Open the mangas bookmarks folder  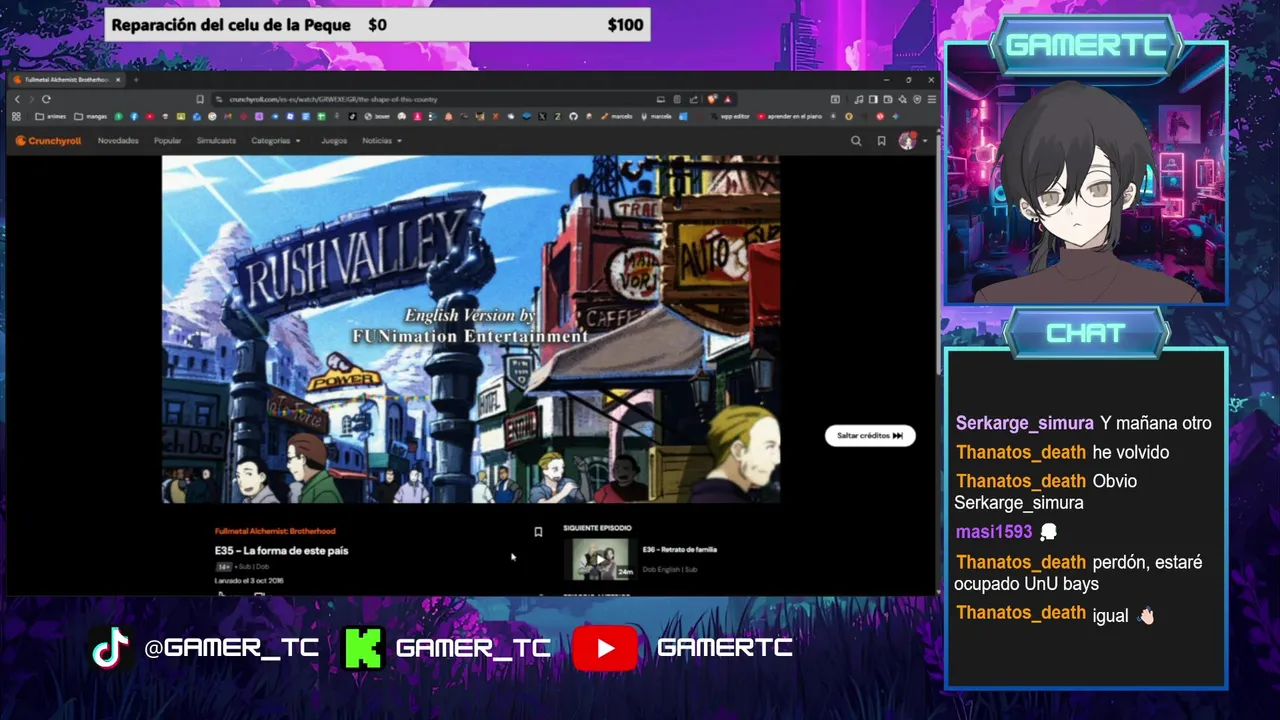(x=91, y=116)
